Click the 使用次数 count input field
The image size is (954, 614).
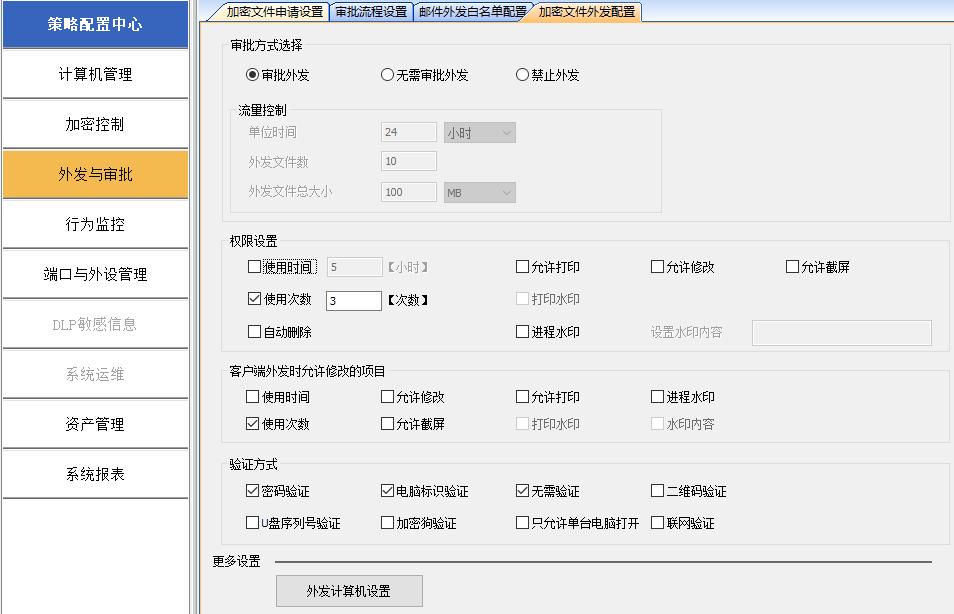pos(352,298)
